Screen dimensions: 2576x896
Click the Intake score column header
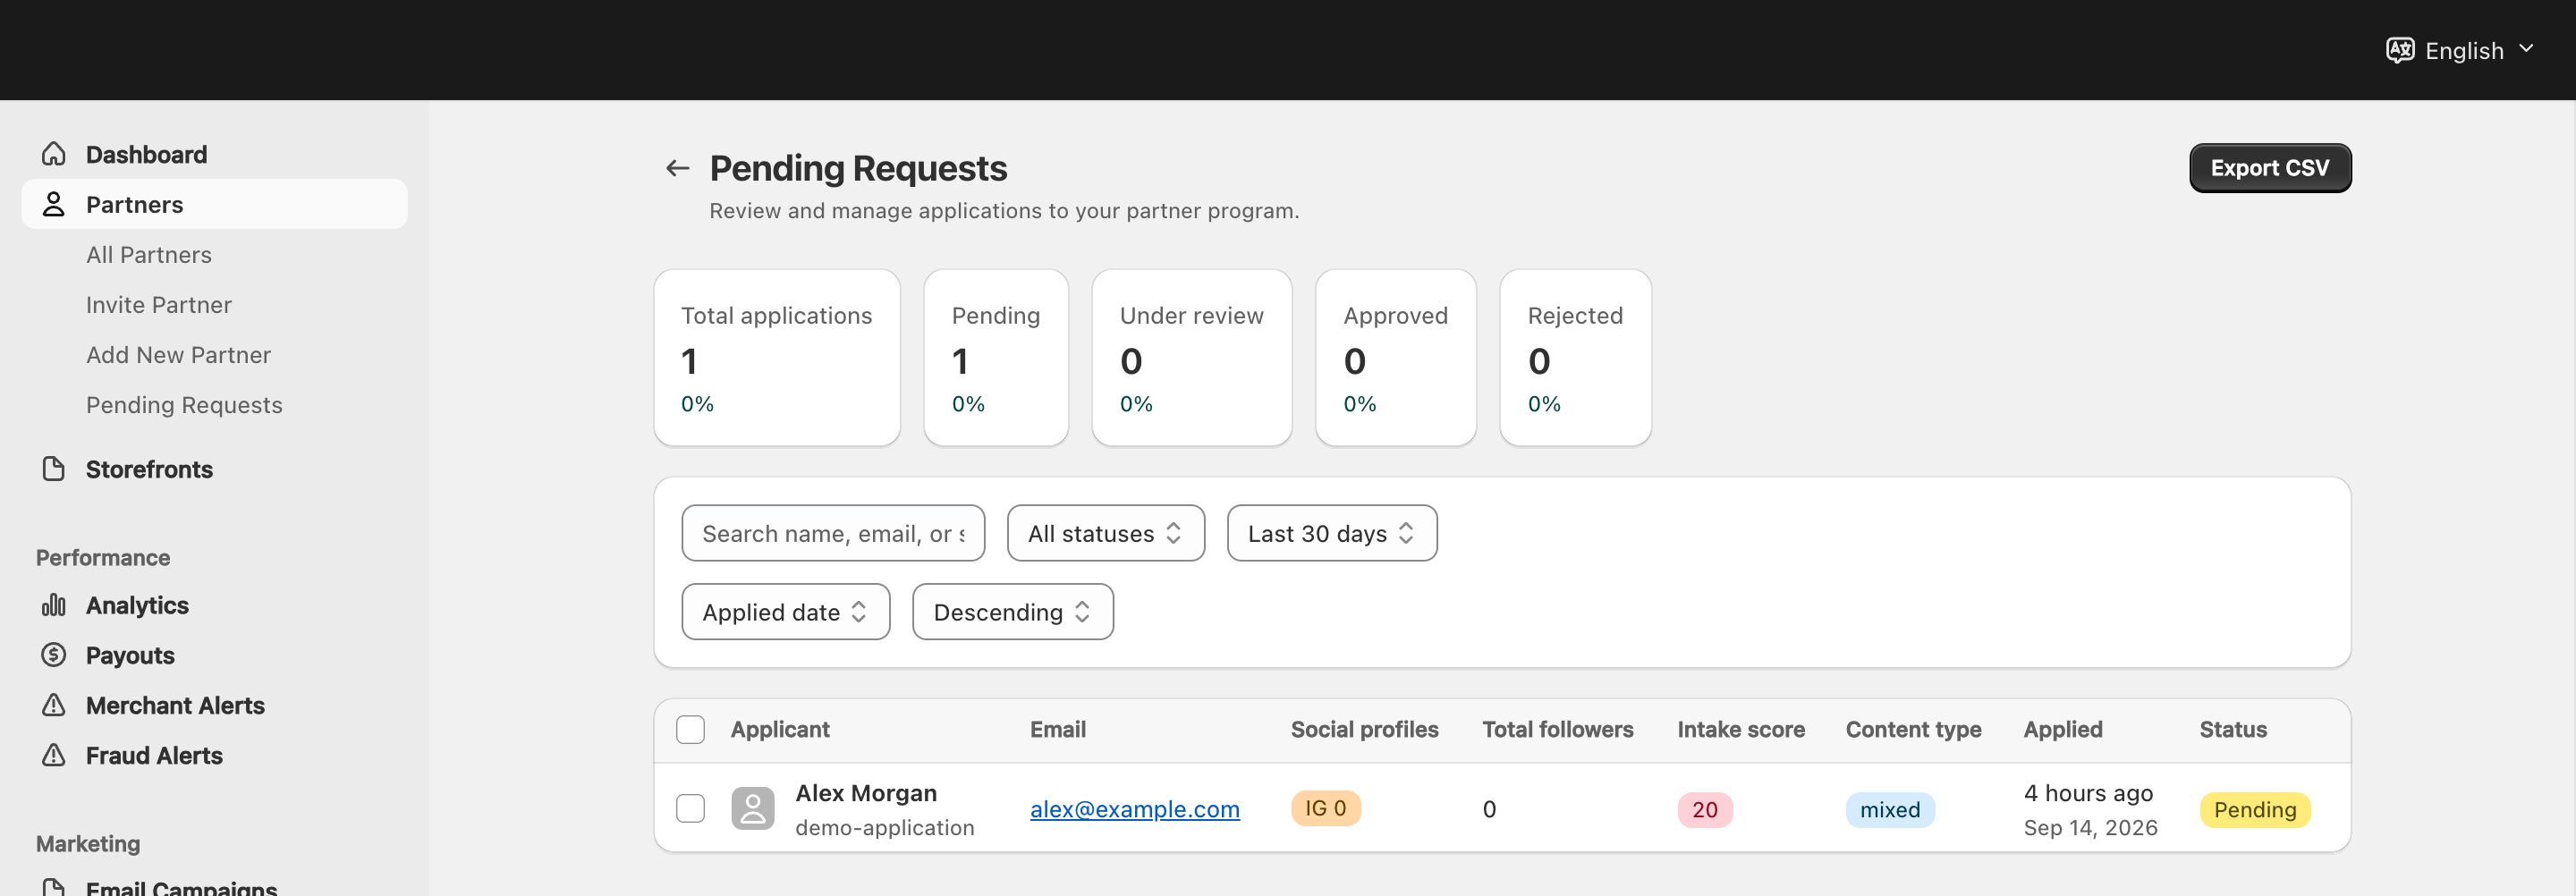pos(1741,730)
